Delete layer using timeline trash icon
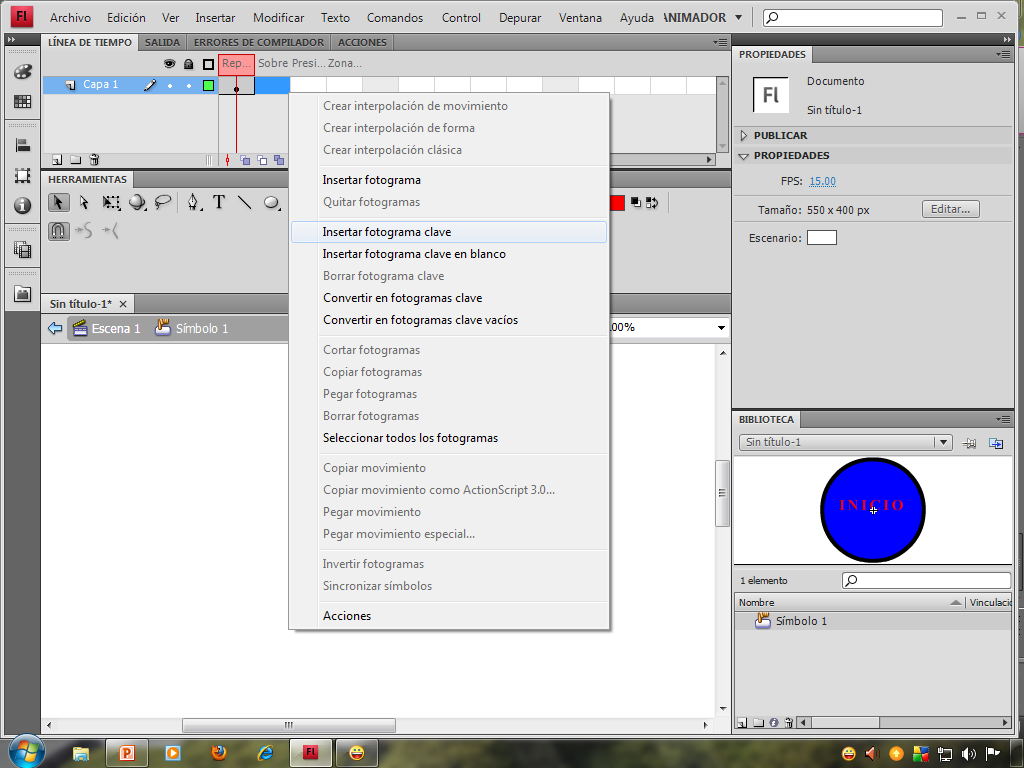 point(94,159)
